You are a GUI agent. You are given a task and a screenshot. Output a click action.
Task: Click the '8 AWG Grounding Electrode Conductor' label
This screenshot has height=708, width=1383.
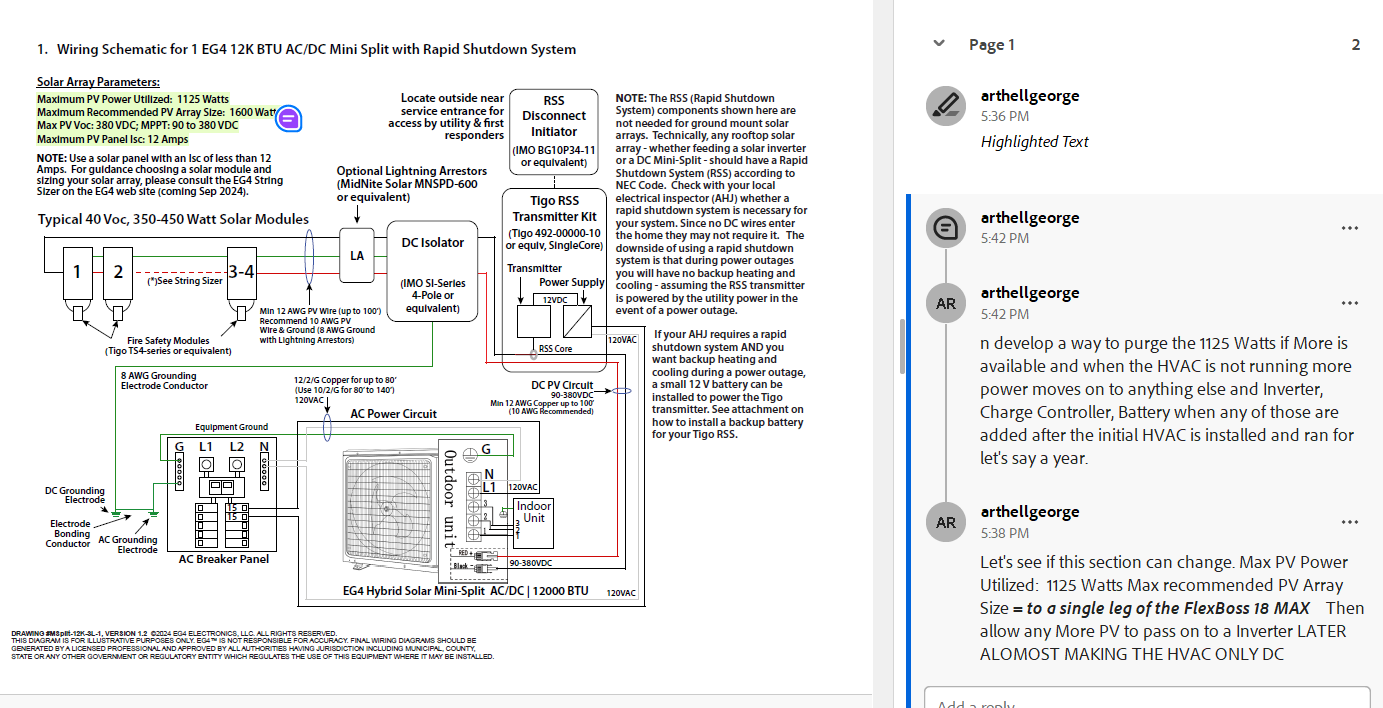click(x=164, y=381)
